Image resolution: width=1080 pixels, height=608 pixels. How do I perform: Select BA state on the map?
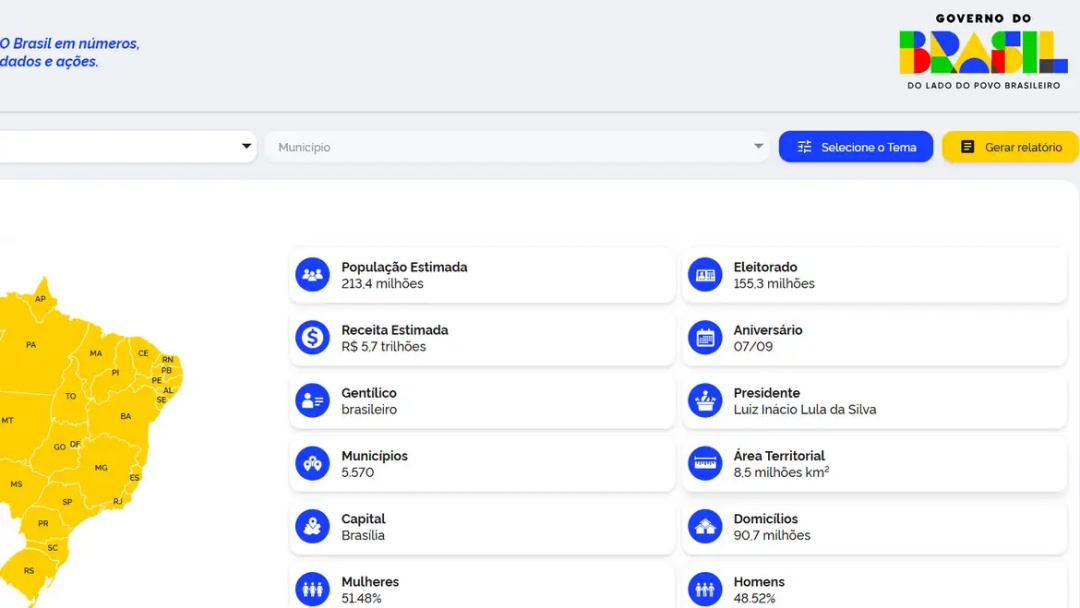click(123, 416)
